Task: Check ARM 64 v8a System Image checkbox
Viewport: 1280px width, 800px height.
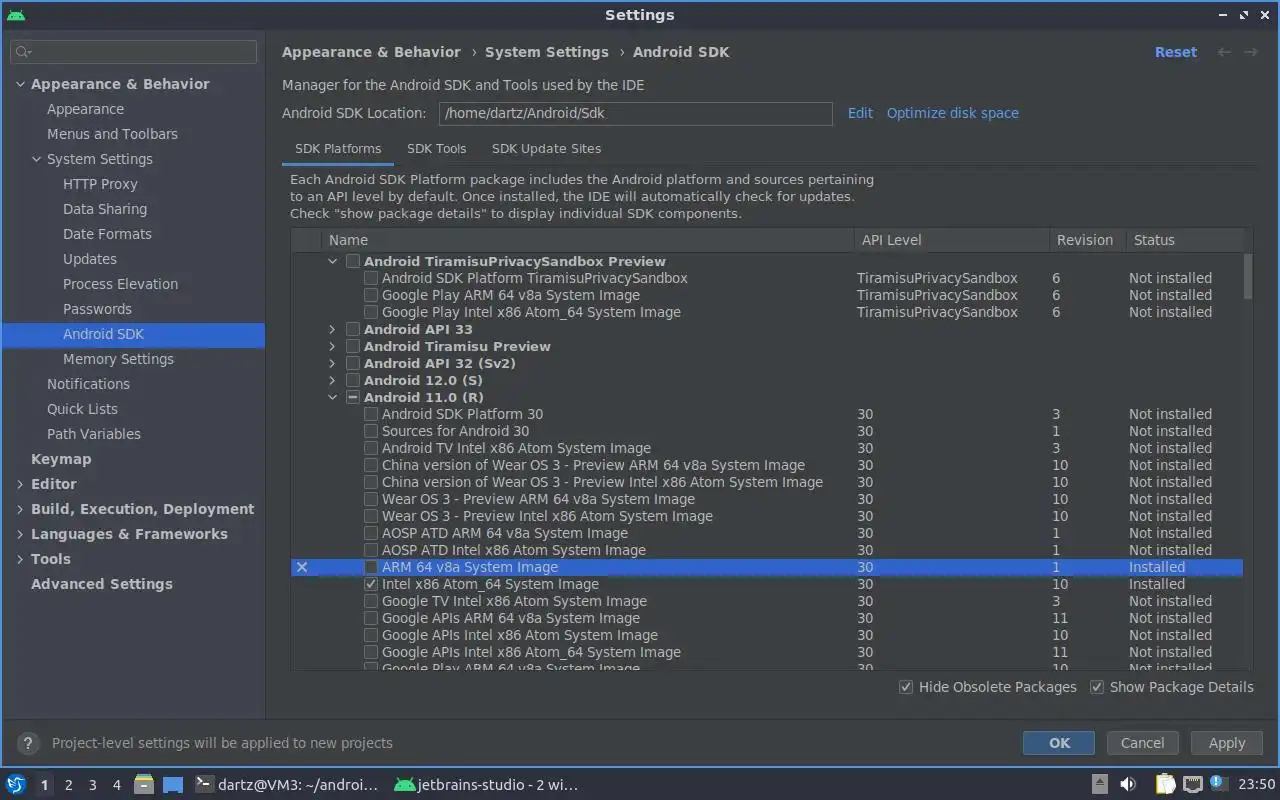Action: tap(371, 567)
